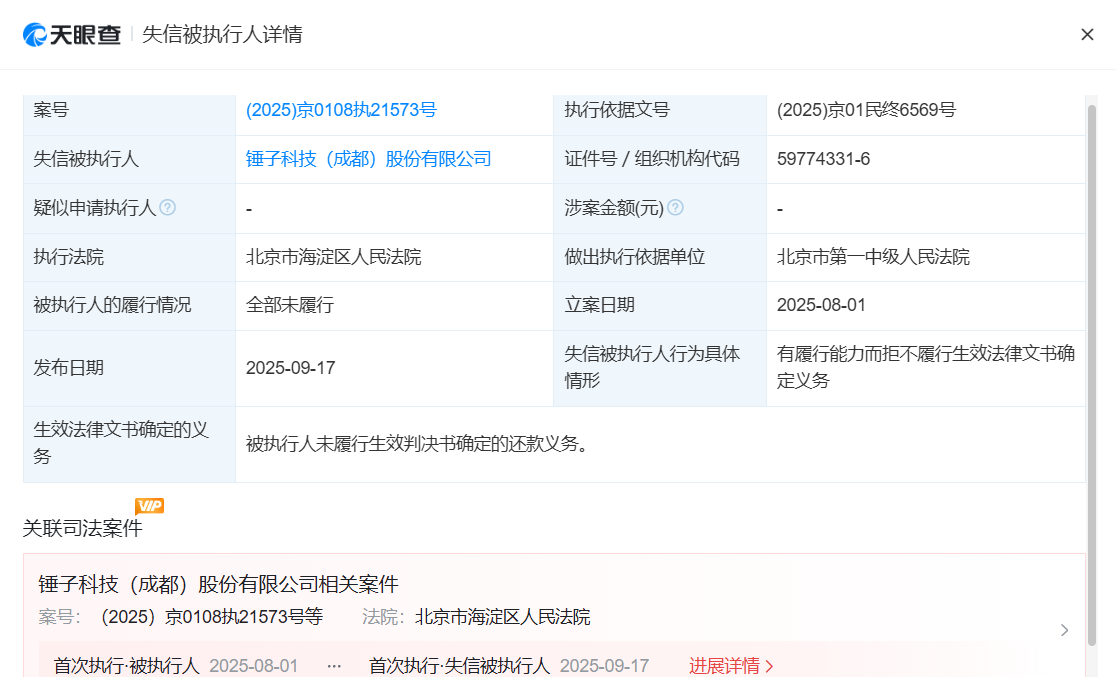Click 锤子科技（成都）股份有限公司相关案件 card title
Viewport: 1116px width, 694px height.
[x=219, y=584]
